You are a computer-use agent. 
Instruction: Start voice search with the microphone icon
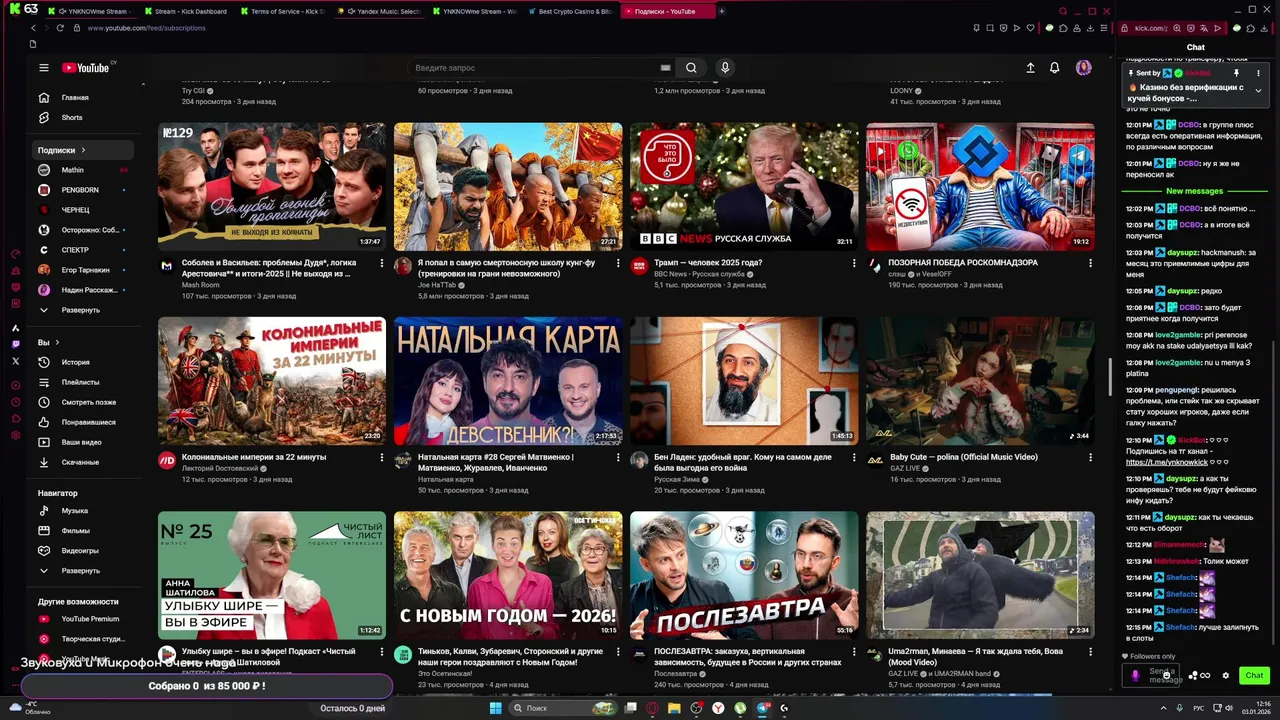coord(725,68)
